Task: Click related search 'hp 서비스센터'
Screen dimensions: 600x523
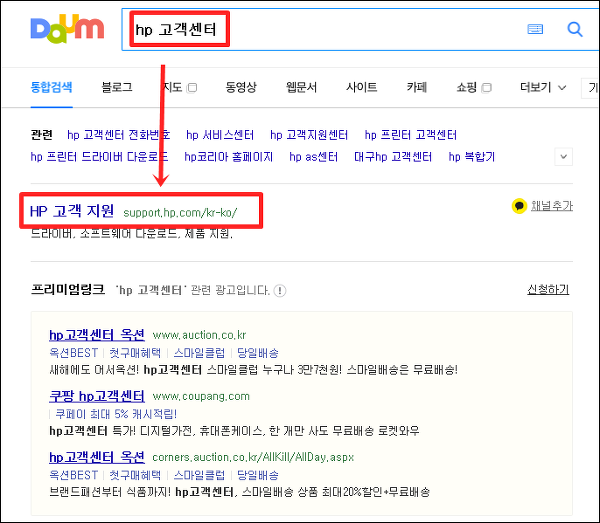Action: point(220,135)
